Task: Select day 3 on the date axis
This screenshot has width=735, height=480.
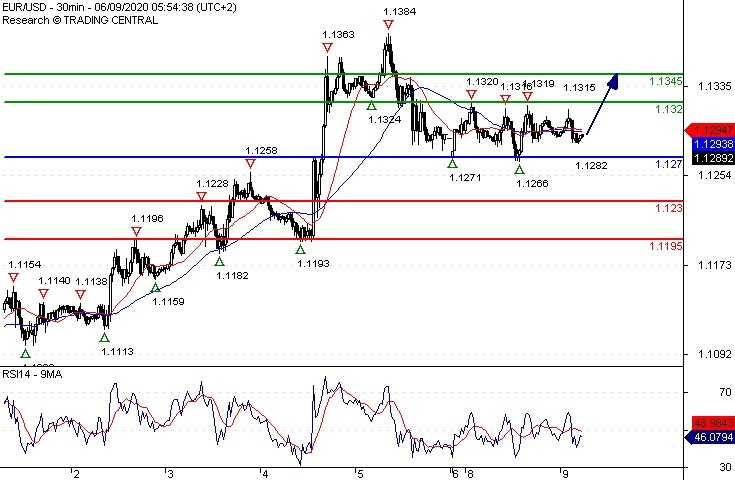Action: pos(171,474)
